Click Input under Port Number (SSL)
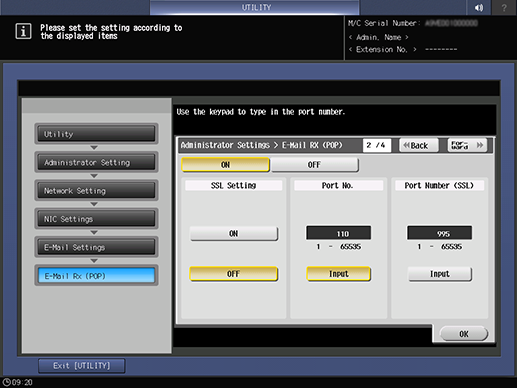517x388 pixels. [440, 274]
